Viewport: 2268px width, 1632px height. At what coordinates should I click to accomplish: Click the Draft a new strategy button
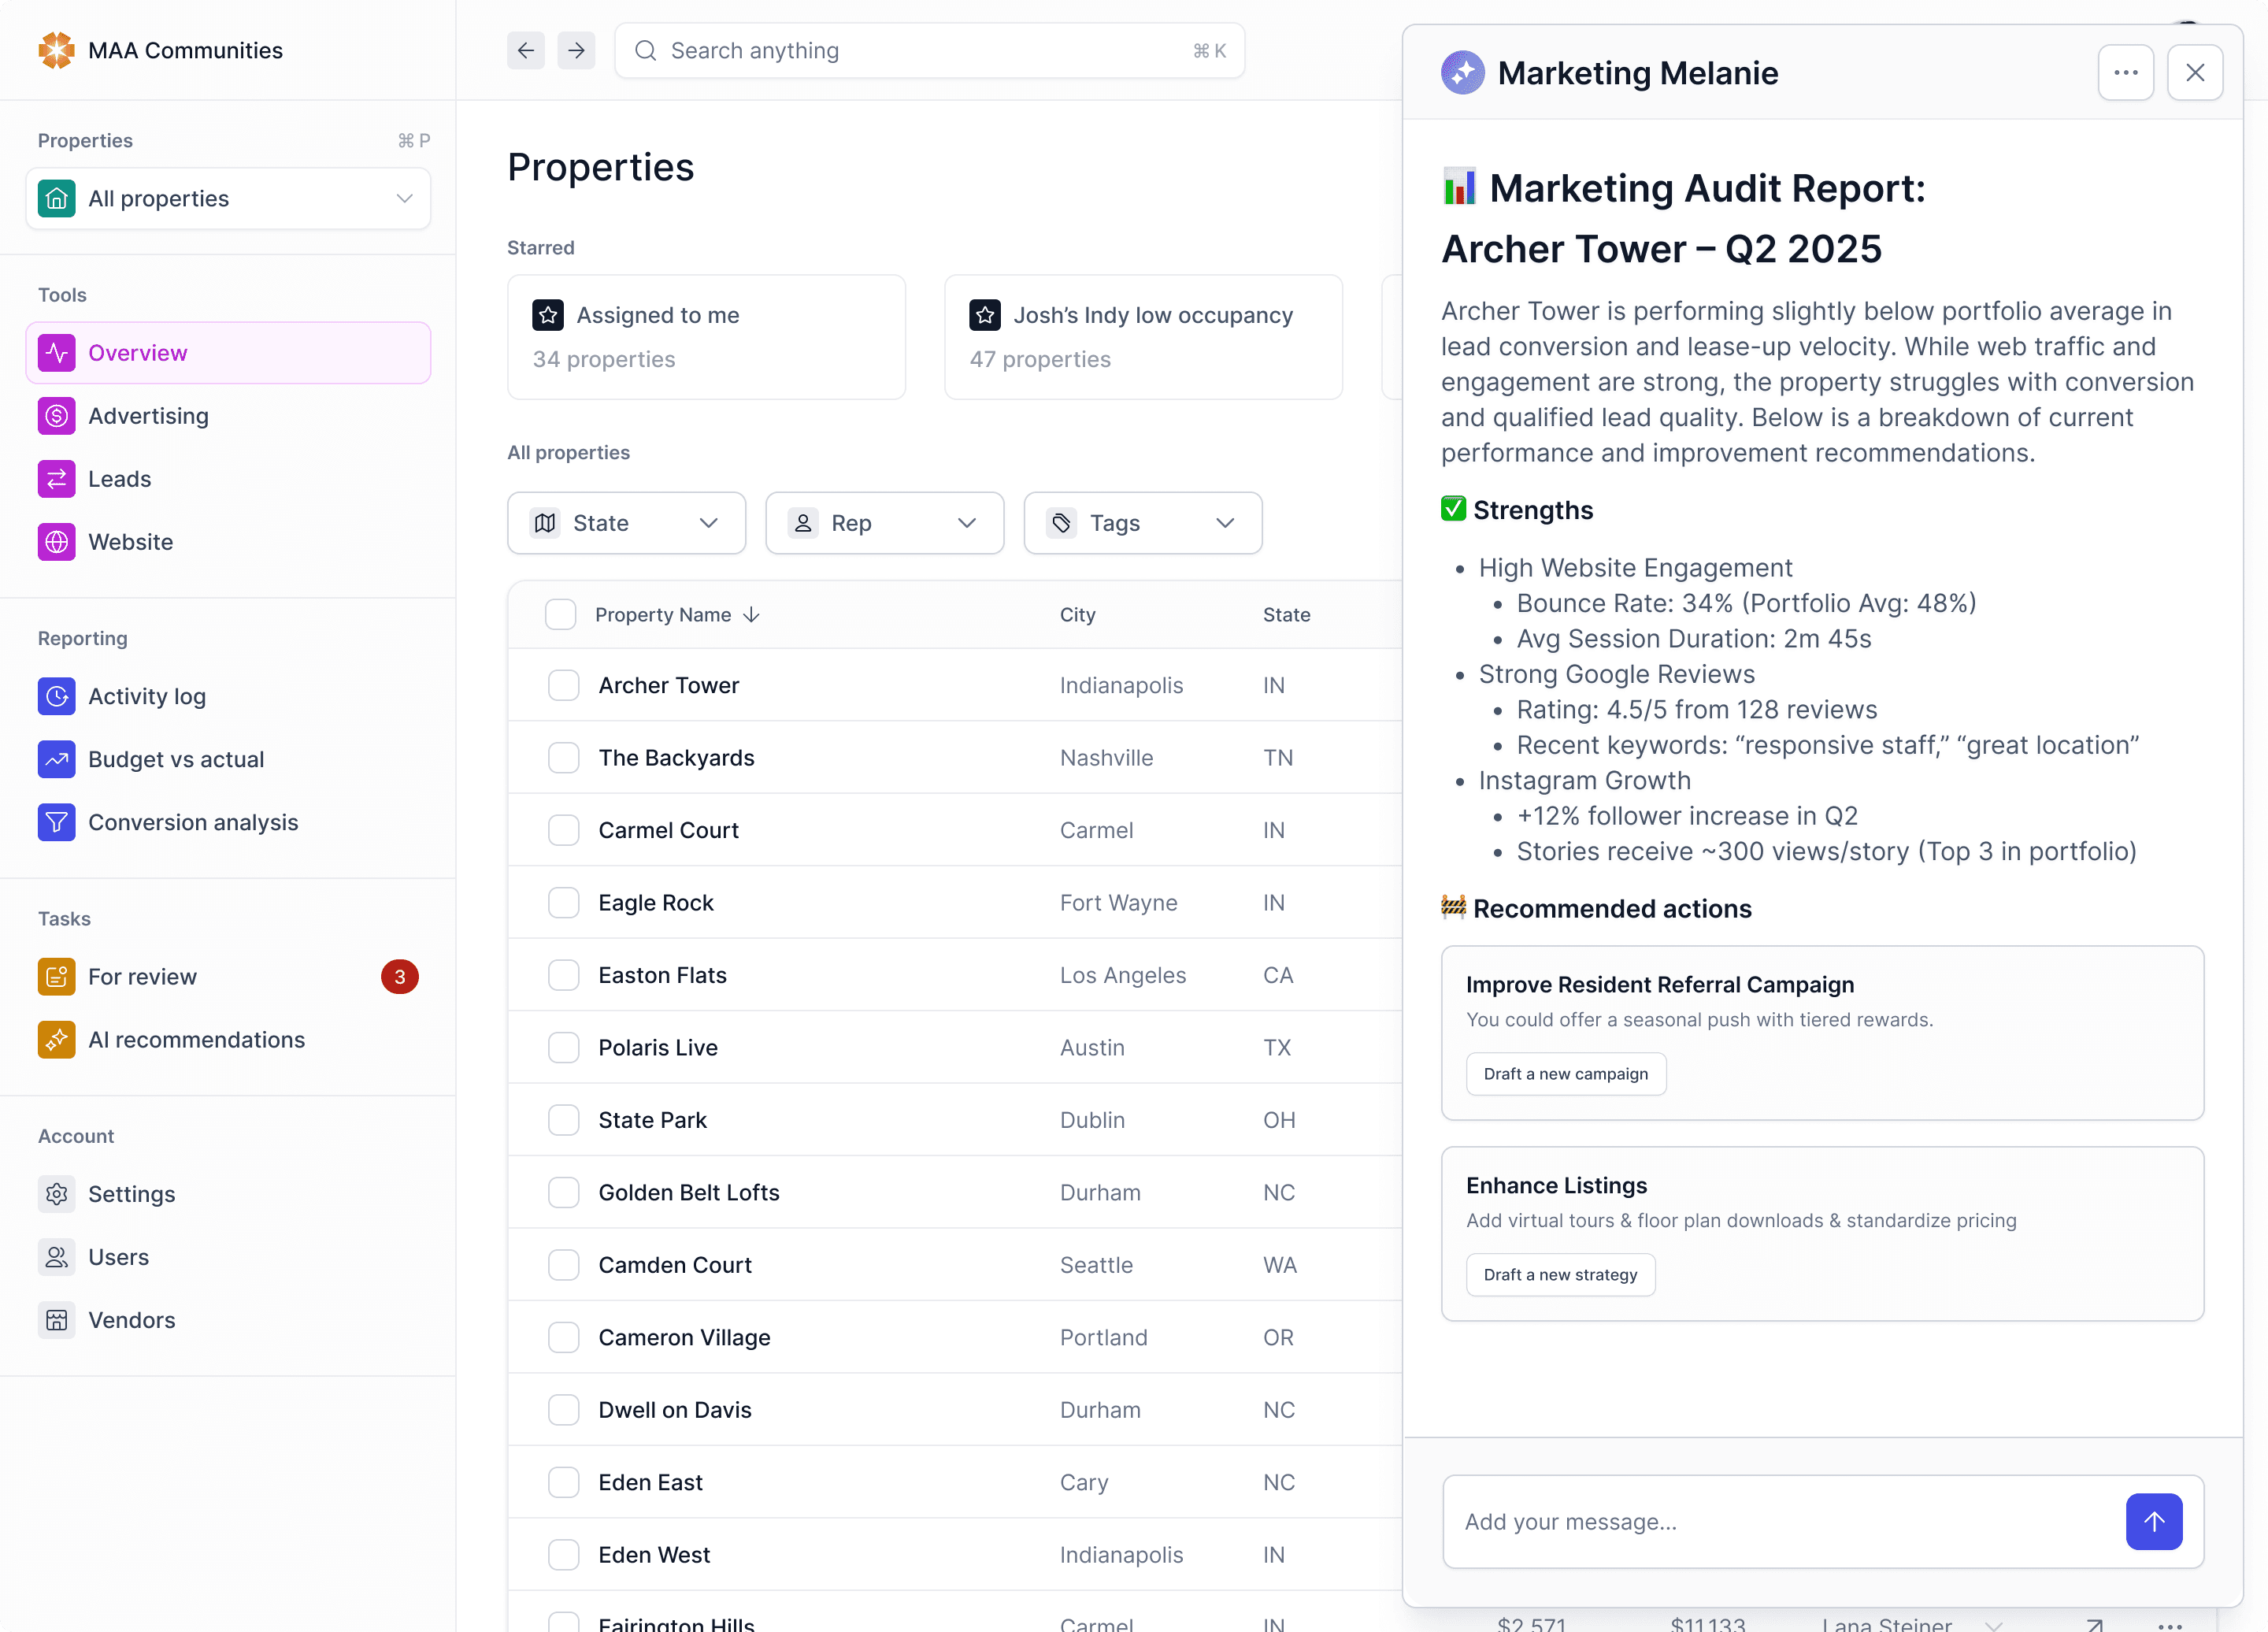(1559, 1274)
